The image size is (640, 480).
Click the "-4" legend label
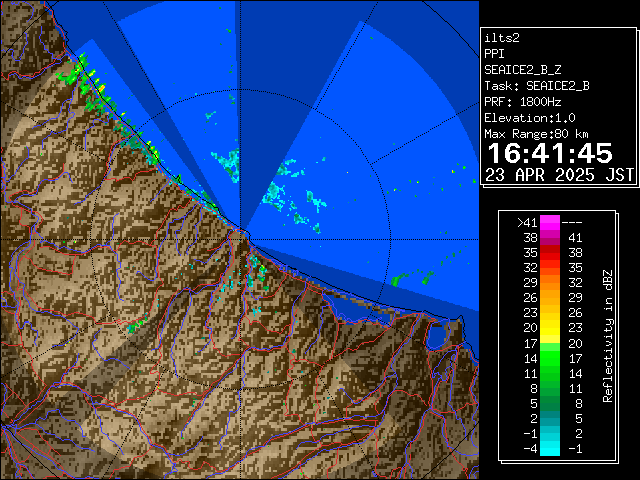[530, 449]
